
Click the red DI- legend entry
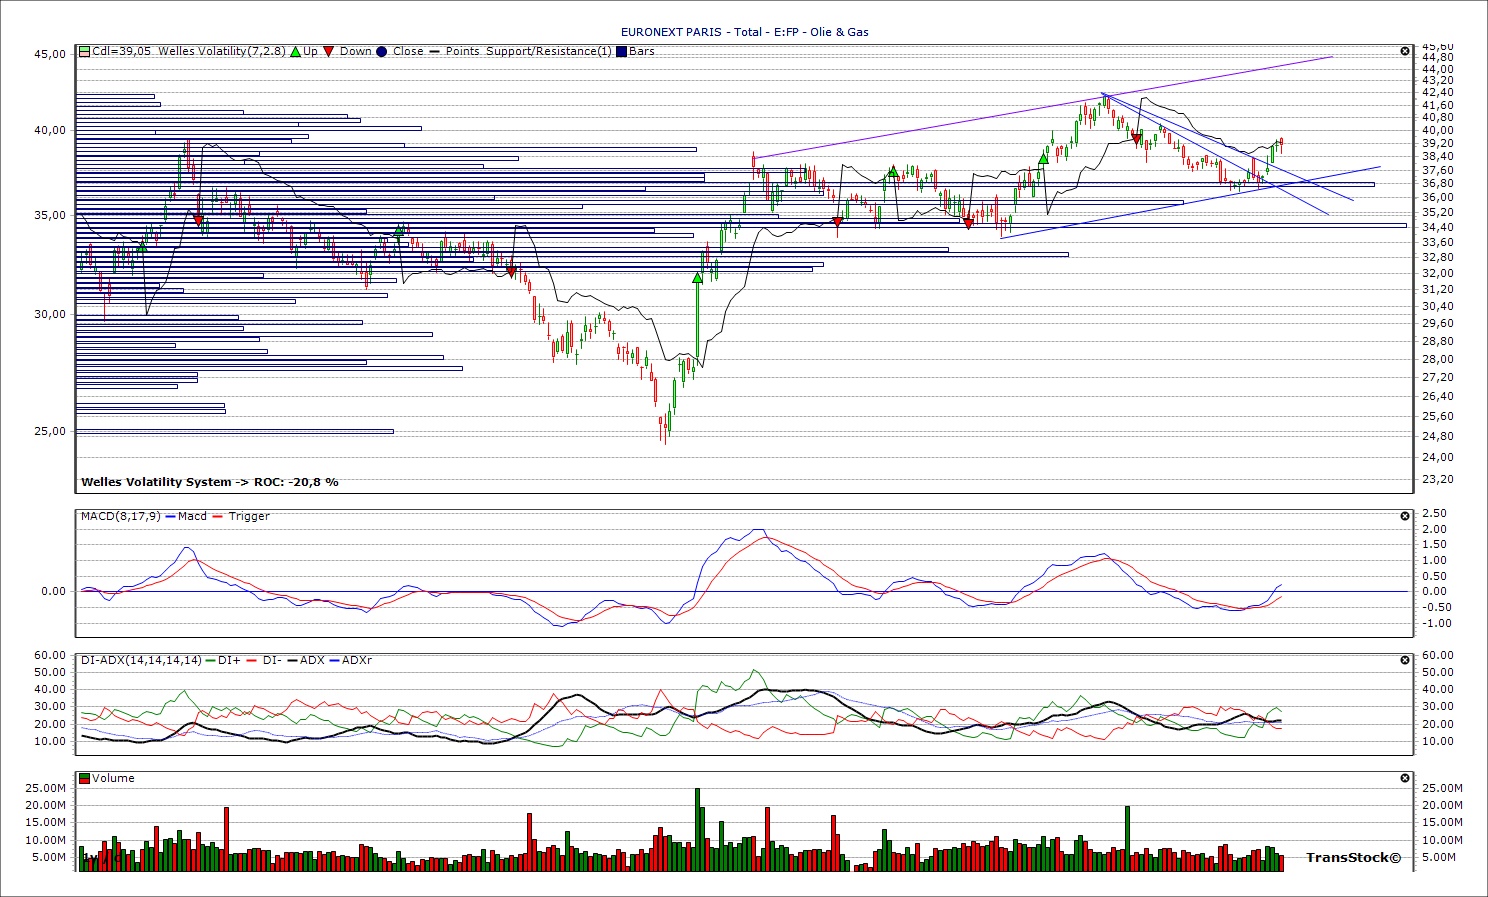tap(264, 660)
